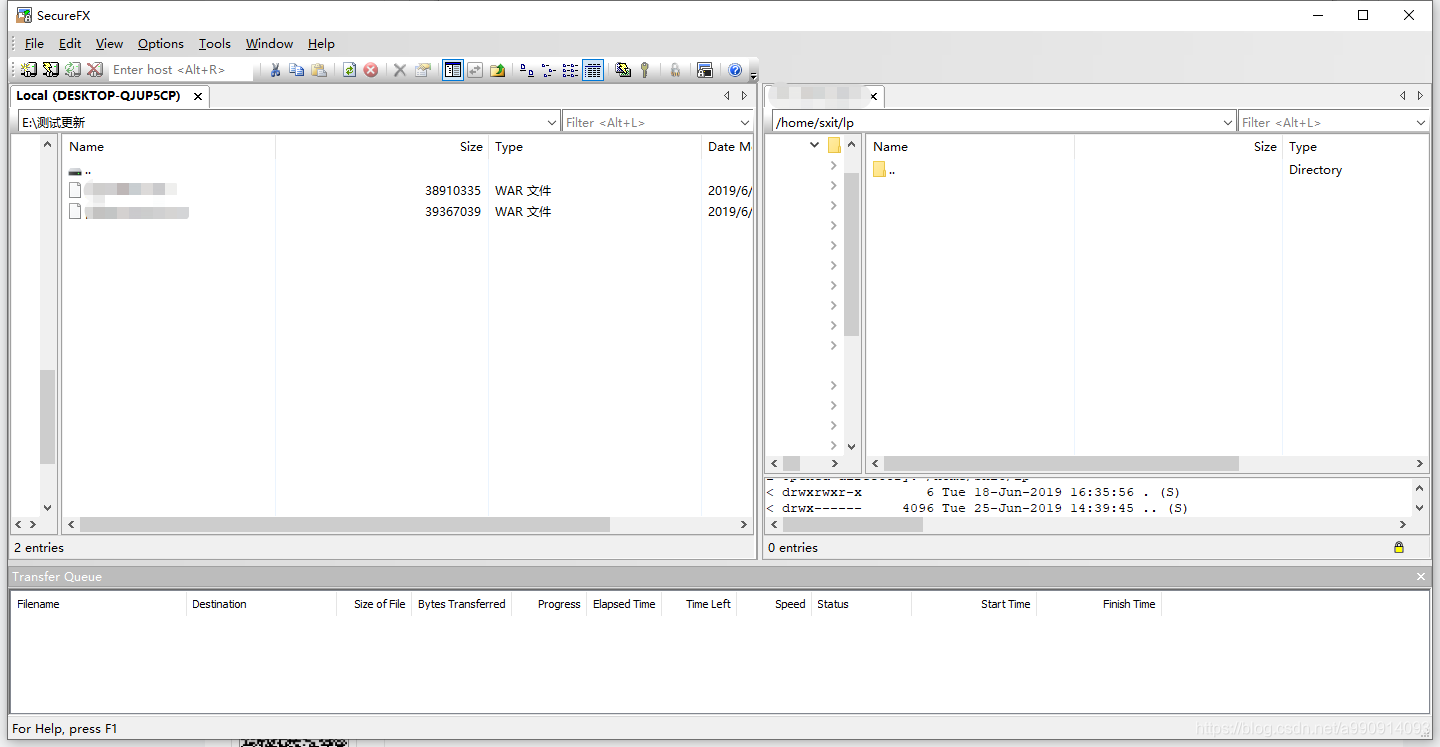This screenshot has width=1440, height=747.
Task: Click the Paste clipboard icon
Action: (319, 70)
